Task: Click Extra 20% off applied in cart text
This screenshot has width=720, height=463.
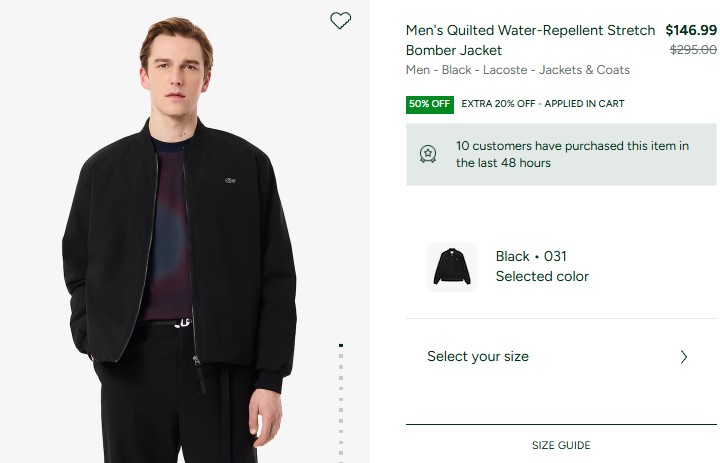Action: [x=543, y=104]
